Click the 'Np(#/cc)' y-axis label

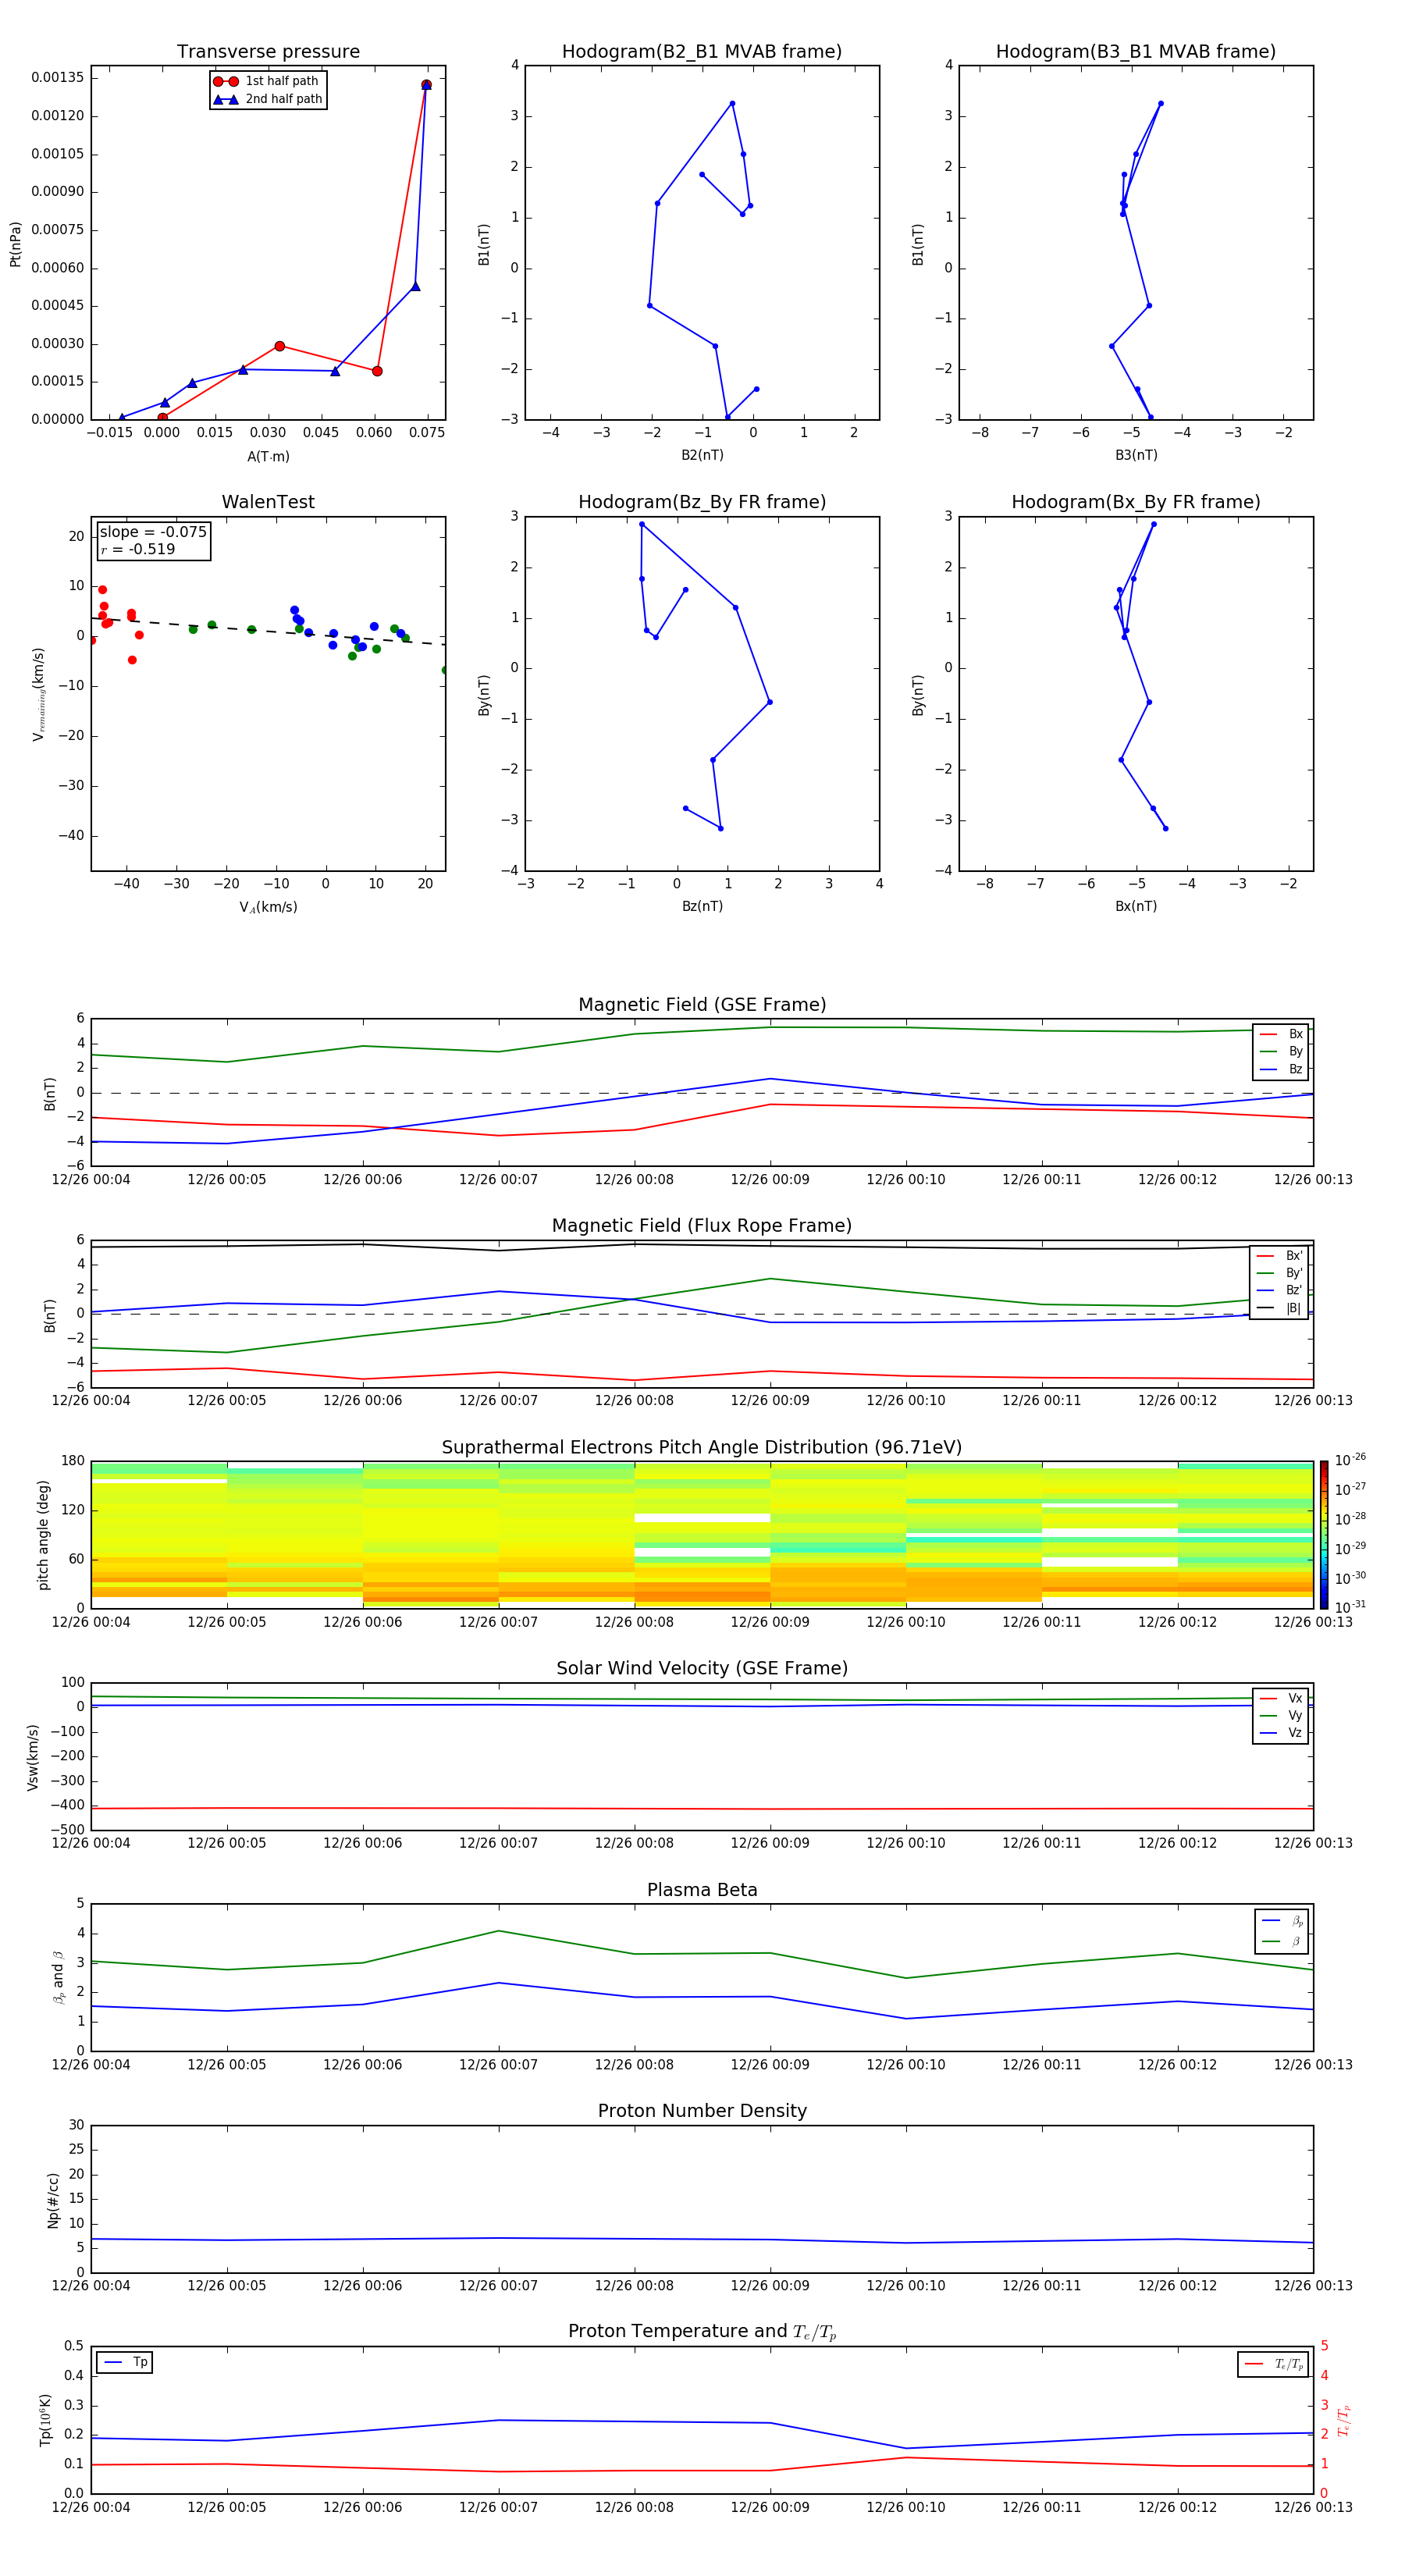tap(53, 2200)
